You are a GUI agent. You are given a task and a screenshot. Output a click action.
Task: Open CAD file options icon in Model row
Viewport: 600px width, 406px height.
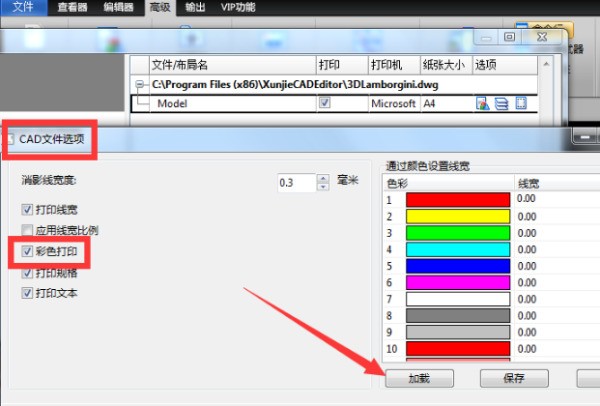pos(482,103)
